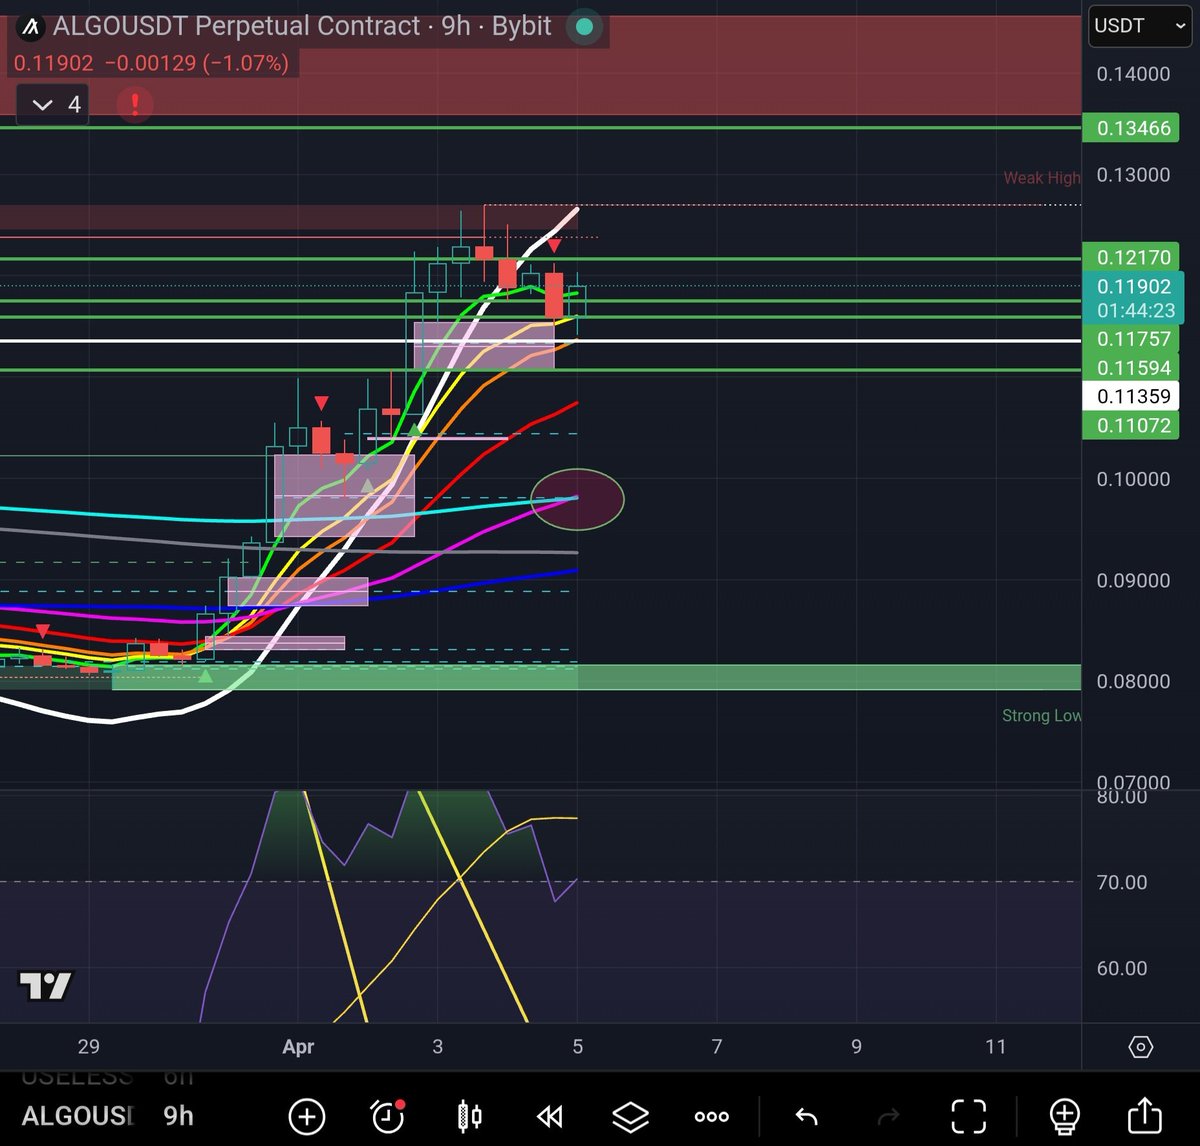The image size is (1200, 1146).
Task: Add a symbol with the plus circle icon
Action: (307, 1116)
